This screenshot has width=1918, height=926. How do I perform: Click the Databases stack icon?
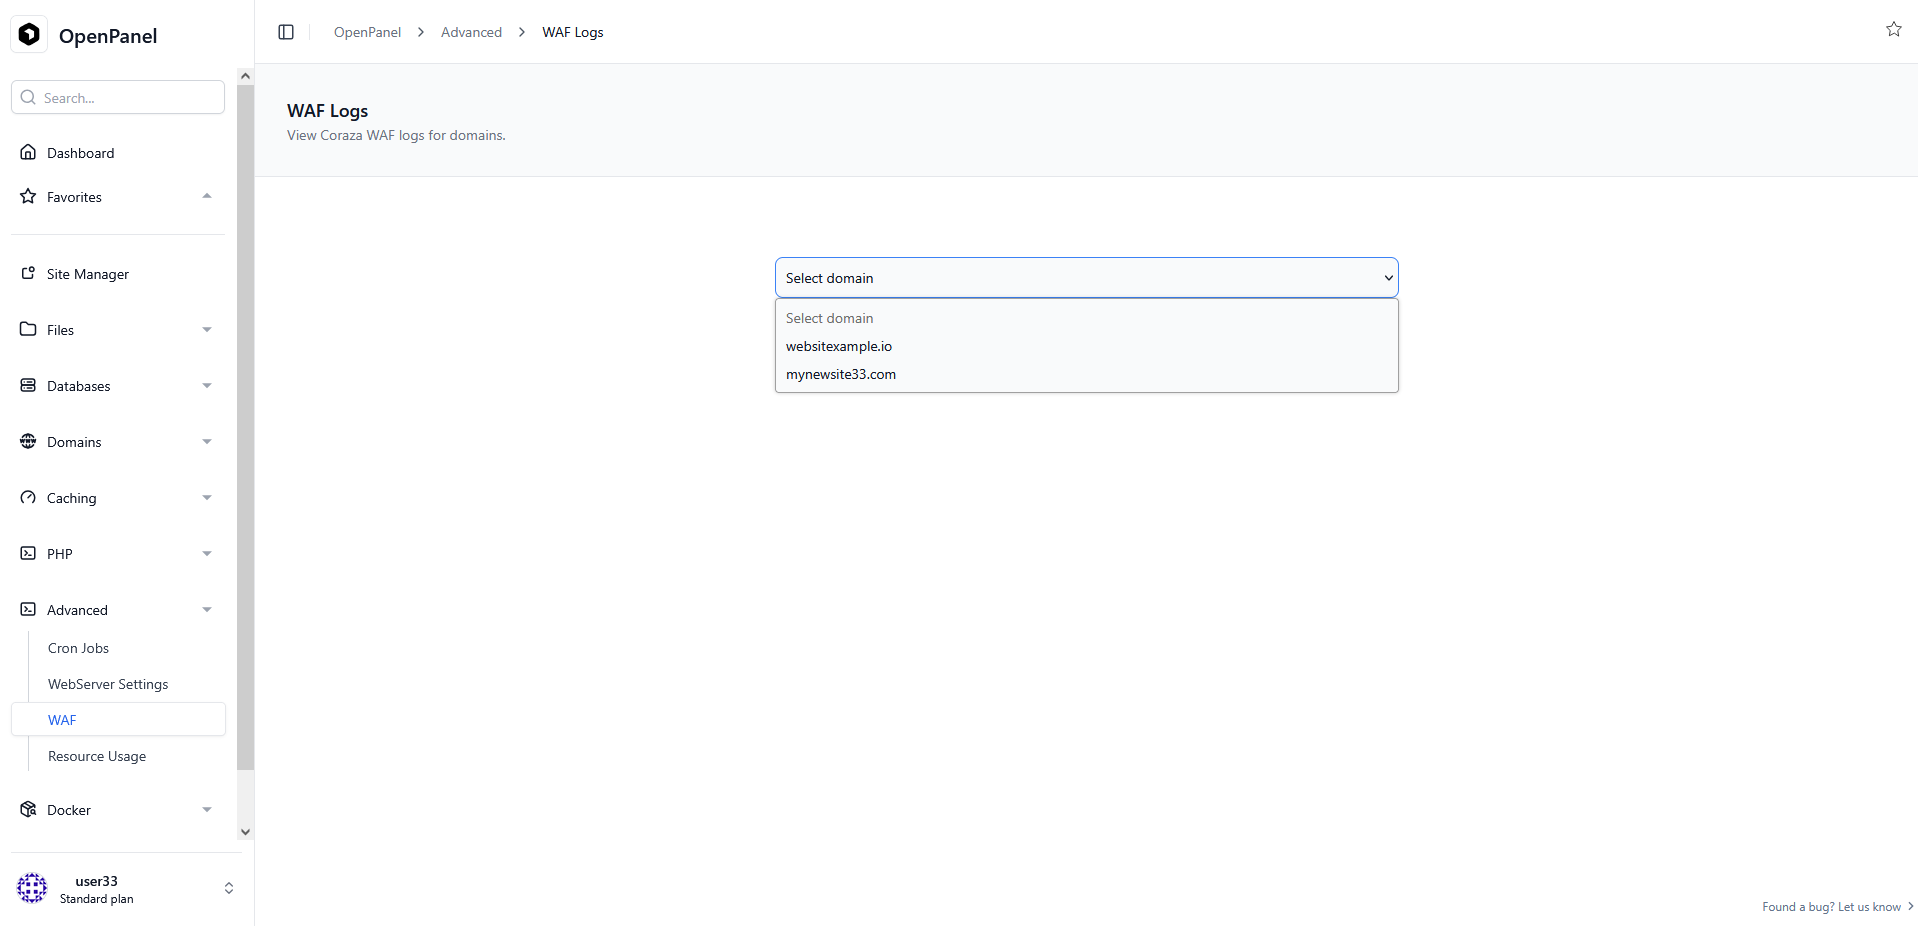[x=28, y=386]
